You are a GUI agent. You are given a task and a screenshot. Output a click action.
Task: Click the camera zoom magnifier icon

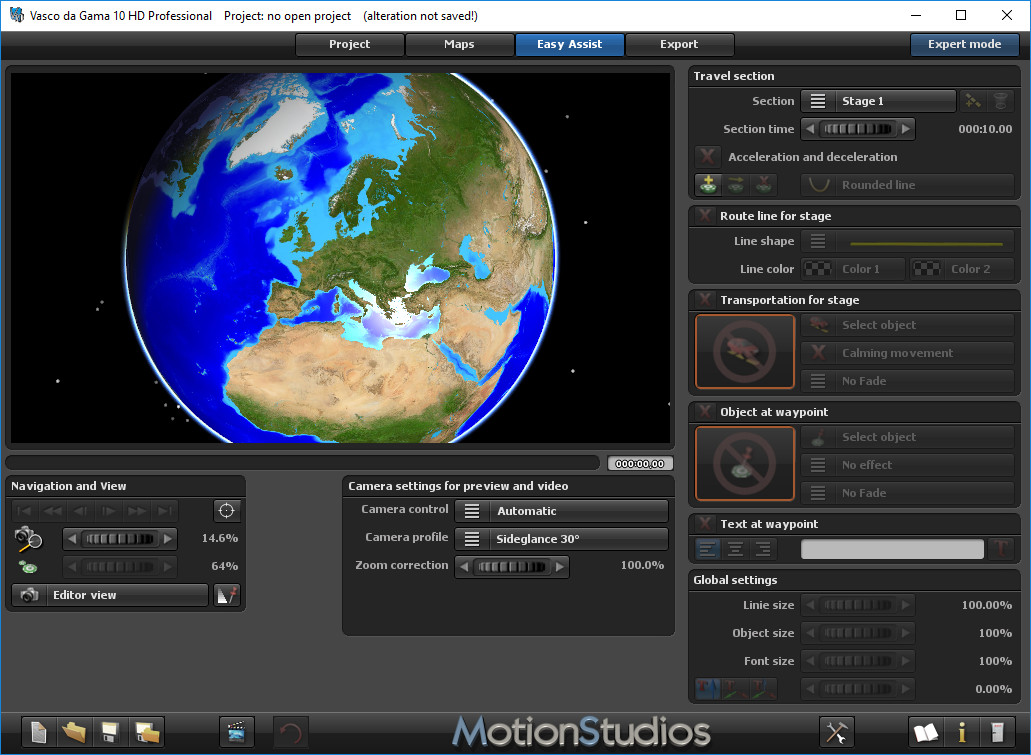click(x=28, y=539)
